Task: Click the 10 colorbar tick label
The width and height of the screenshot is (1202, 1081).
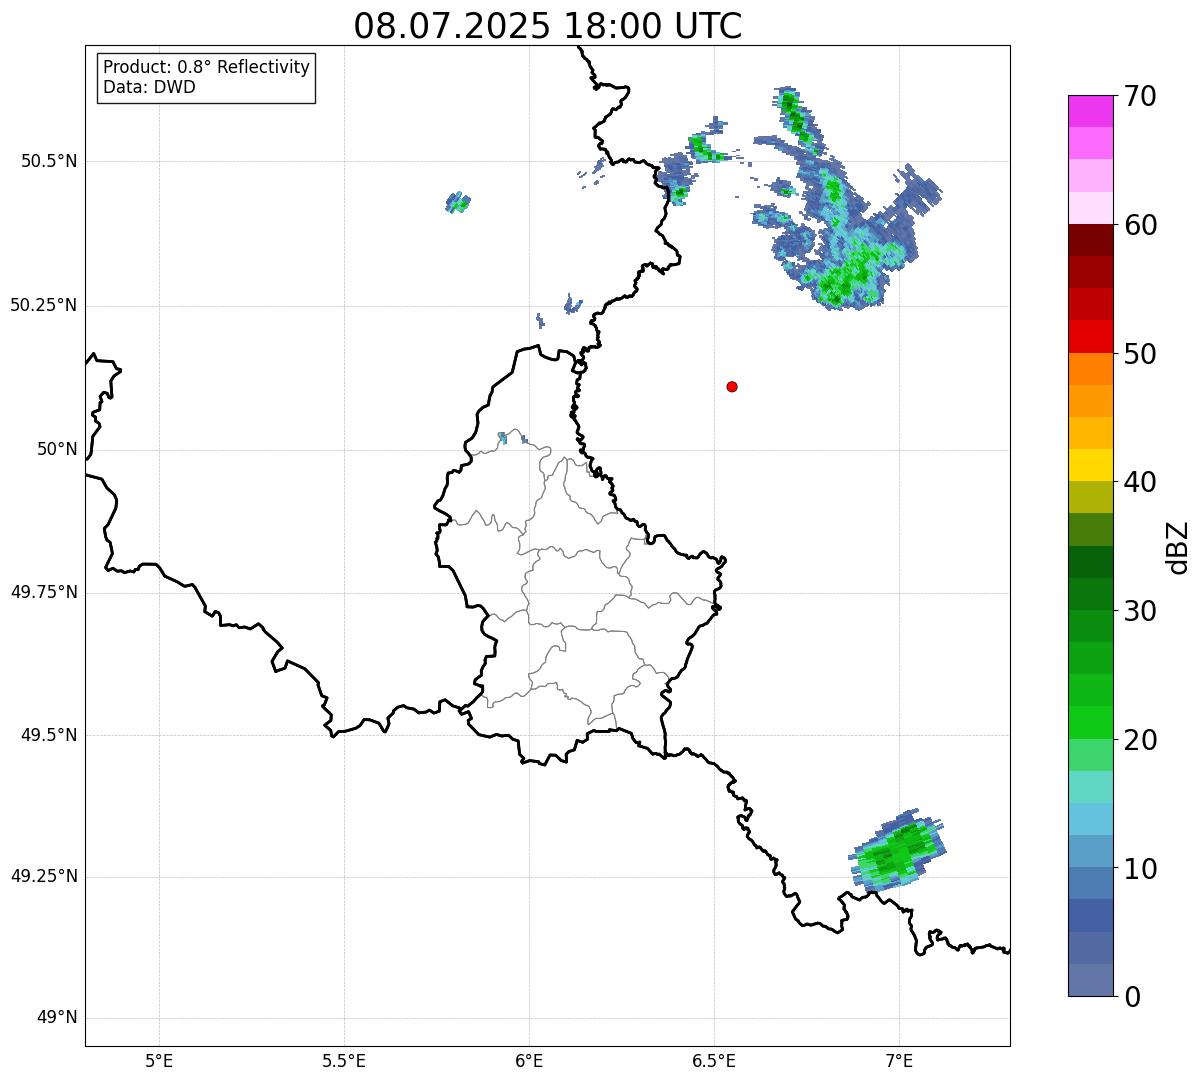Action: tap(1139, 868)
